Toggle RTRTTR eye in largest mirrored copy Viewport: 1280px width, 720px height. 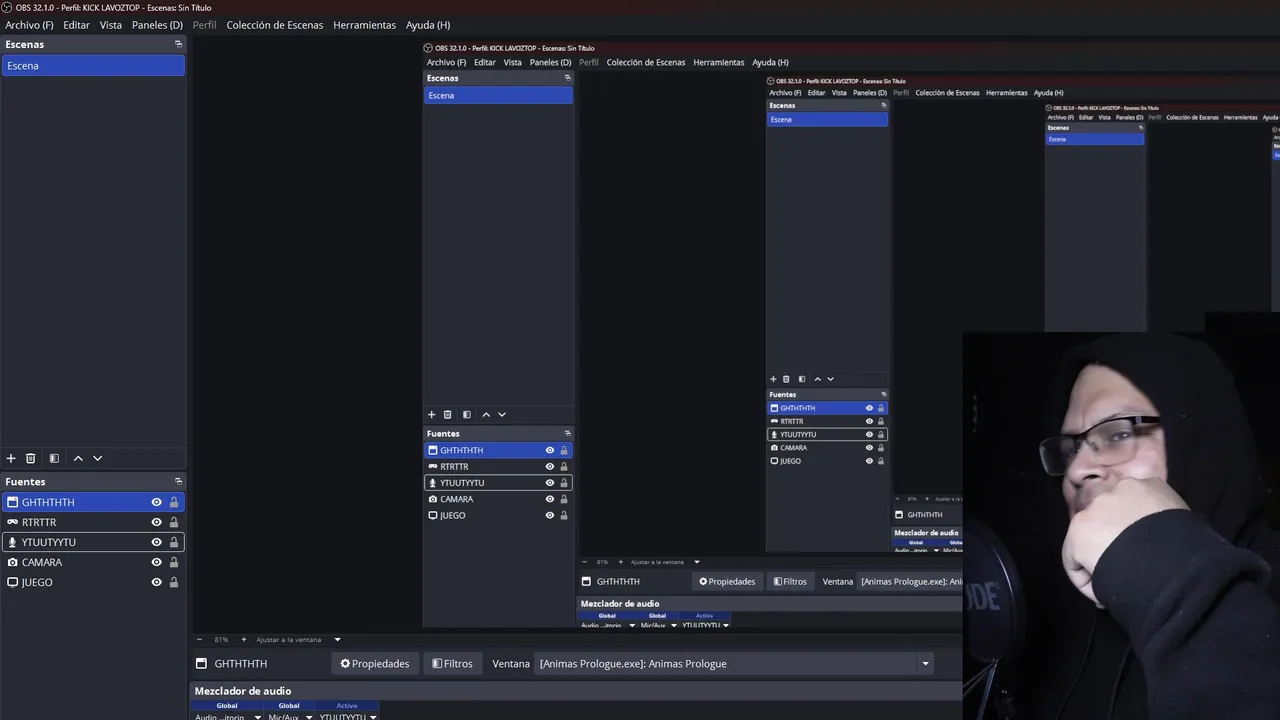coord(550,466)
